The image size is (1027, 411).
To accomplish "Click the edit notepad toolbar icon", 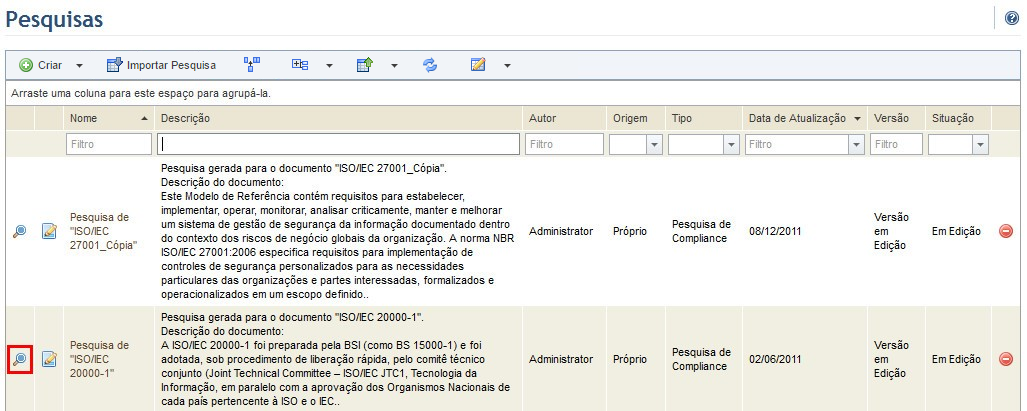I will click(x=478, y=65).
